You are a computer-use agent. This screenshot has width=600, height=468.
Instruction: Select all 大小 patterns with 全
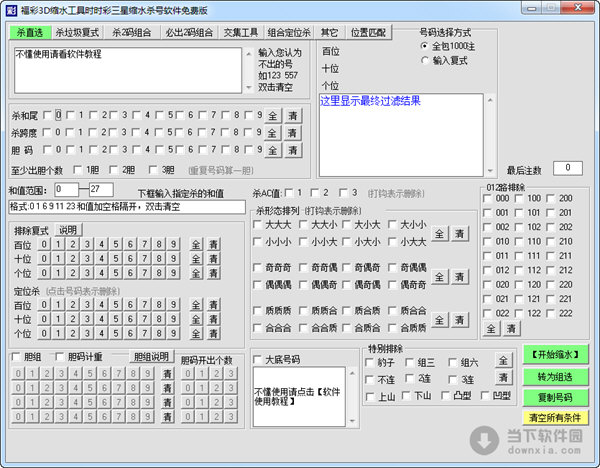click(x=439, y=233)
